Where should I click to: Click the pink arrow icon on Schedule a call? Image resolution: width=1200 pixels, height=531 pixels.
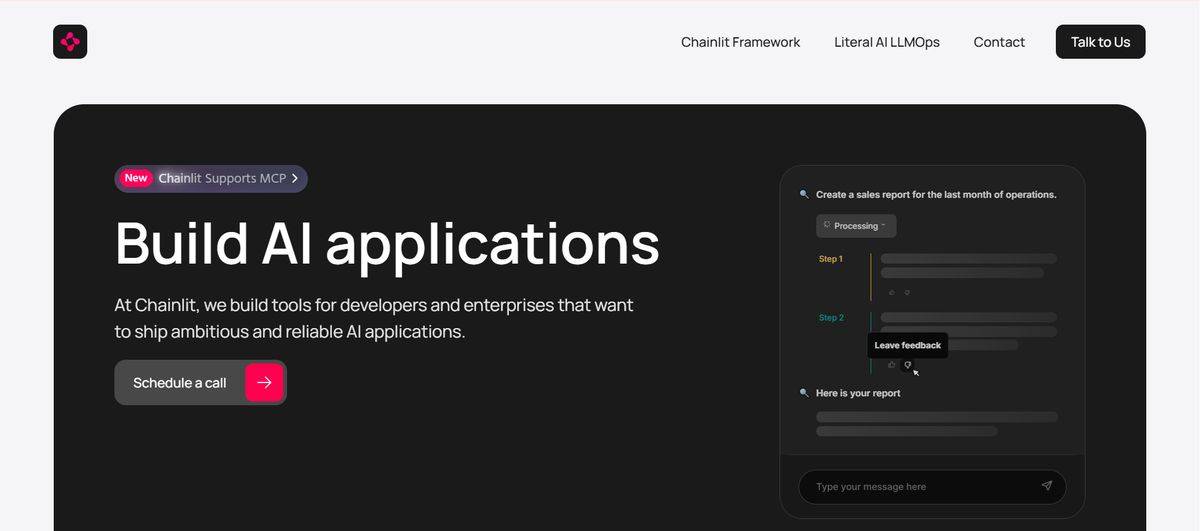(264, 382)
